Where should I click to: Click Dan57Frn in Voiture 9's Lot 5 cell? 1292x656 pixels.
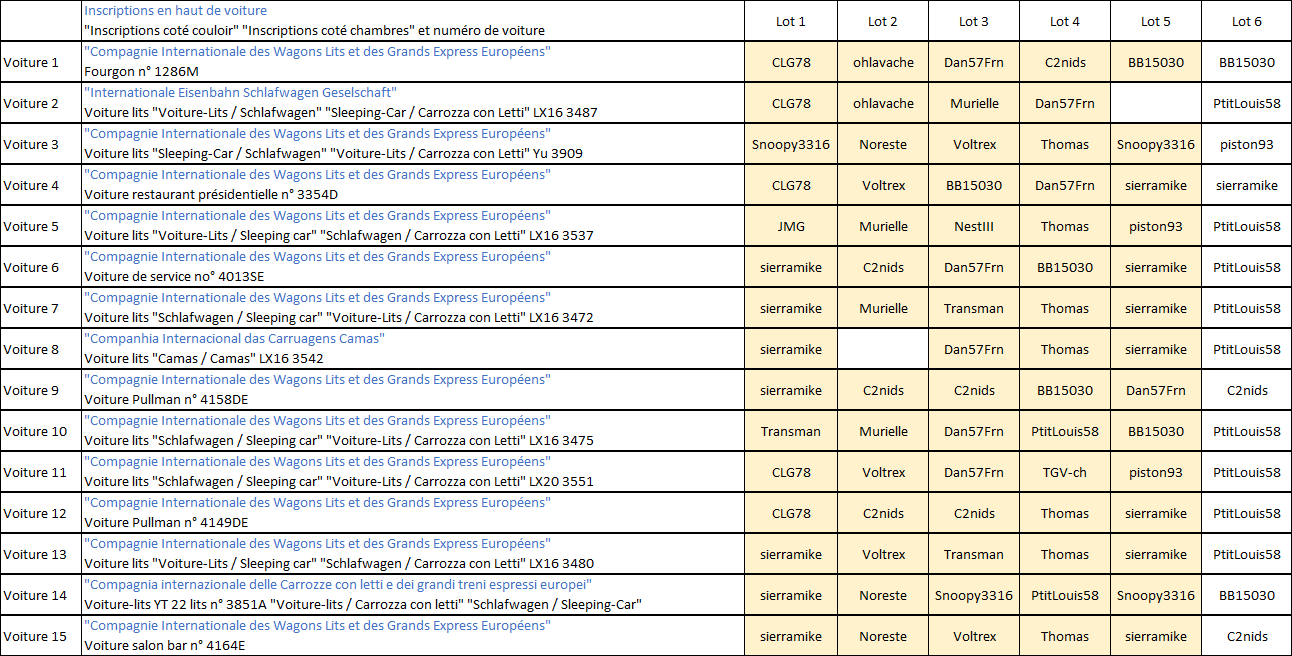[x=1156, y=390]
